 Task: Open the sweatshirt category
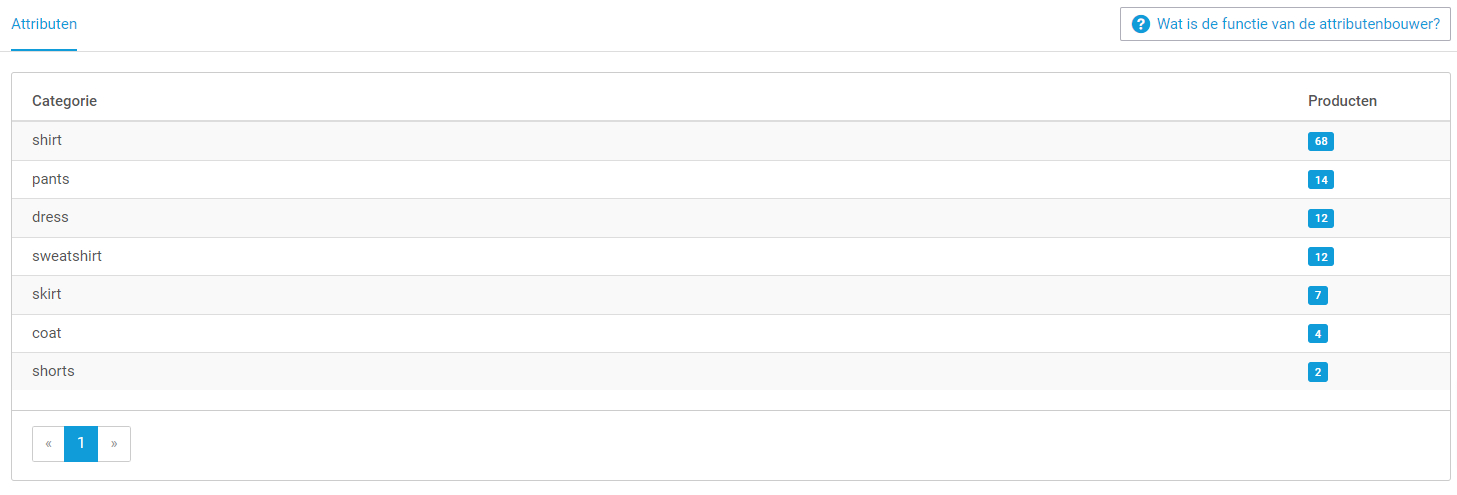click(67, 257)
